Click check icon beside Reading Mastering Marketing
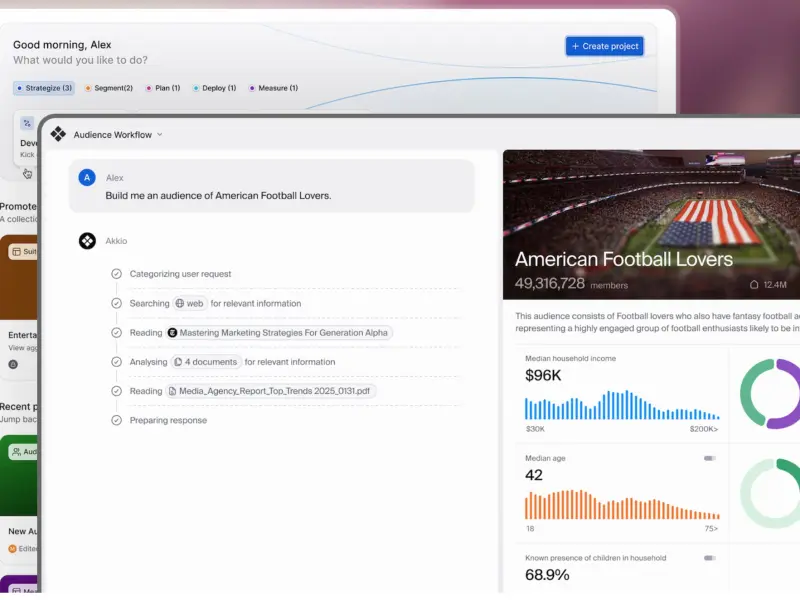This screenshot has height=600, width=800. tap(116, 333)
